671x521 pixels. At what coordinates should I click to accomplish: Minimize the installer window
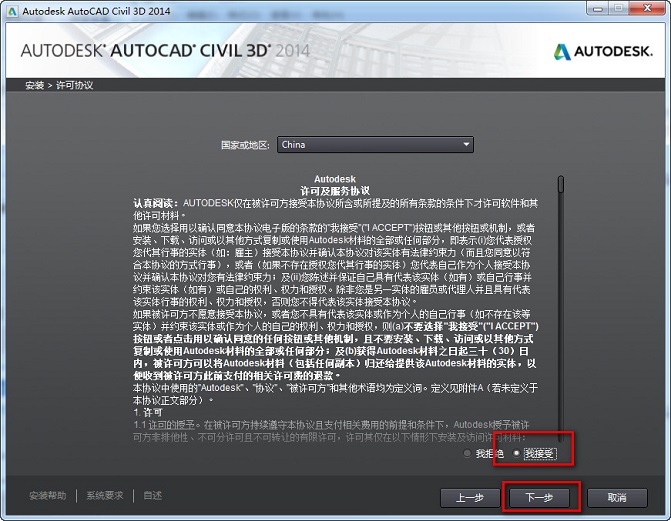(598, 8)
